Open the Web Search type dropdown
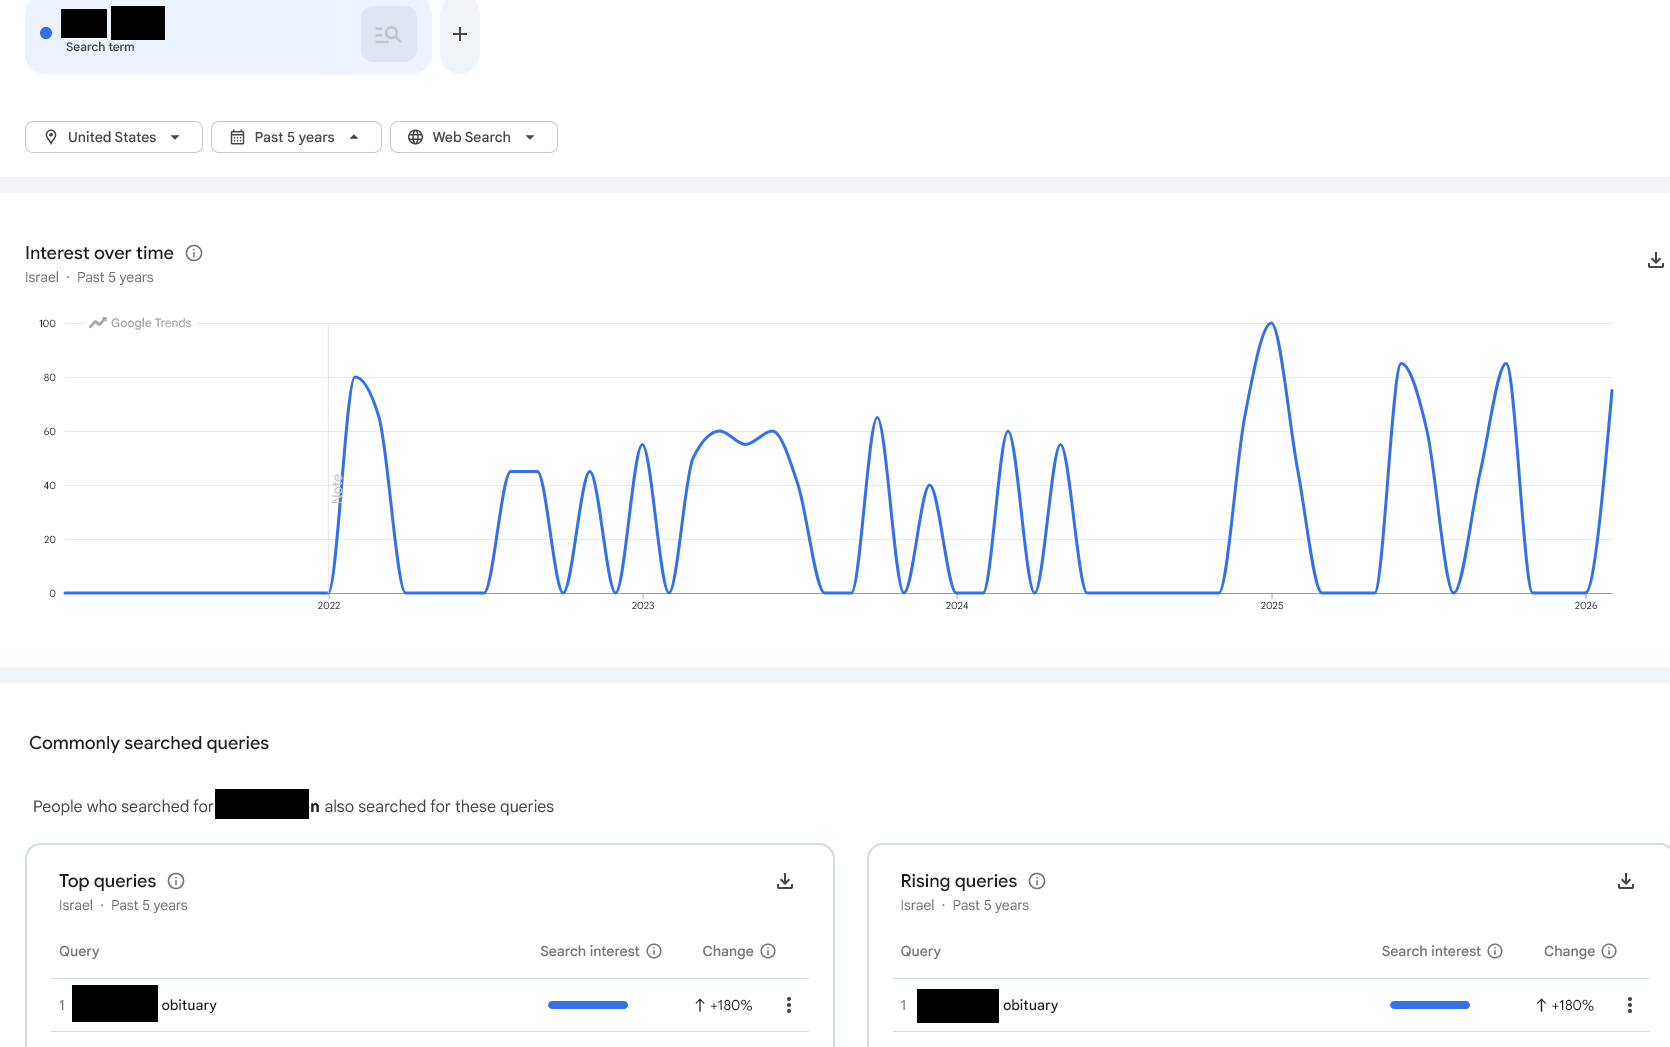The width and height of the screenshot is (1670, 1047). pos(474,137)
